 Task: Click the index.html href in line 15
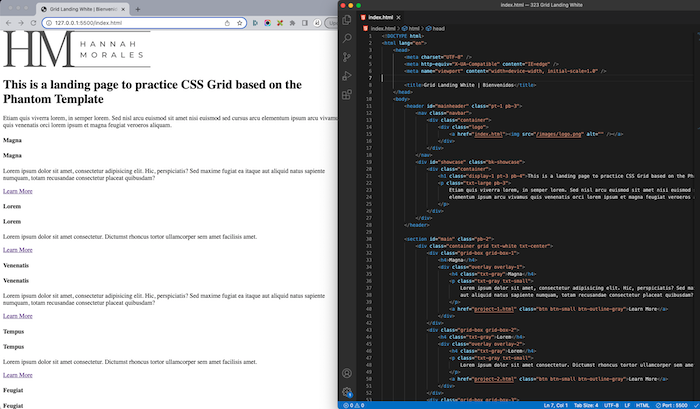point(488,134)
